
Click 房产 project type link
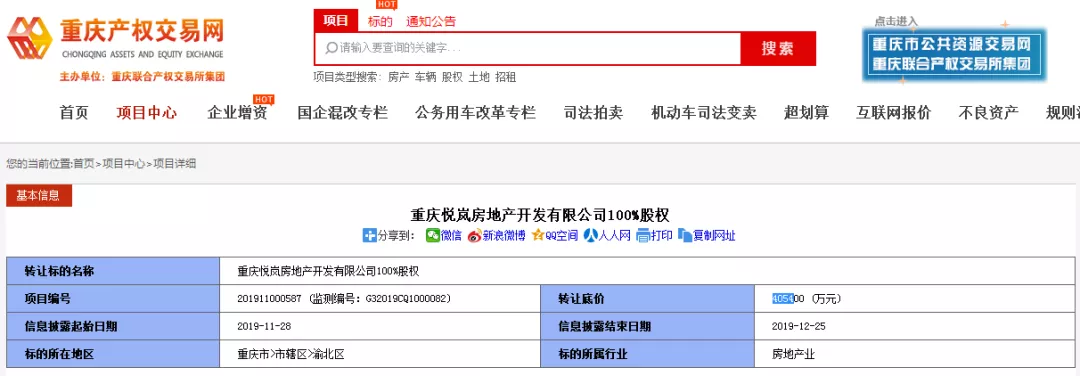tap(399, 77)
